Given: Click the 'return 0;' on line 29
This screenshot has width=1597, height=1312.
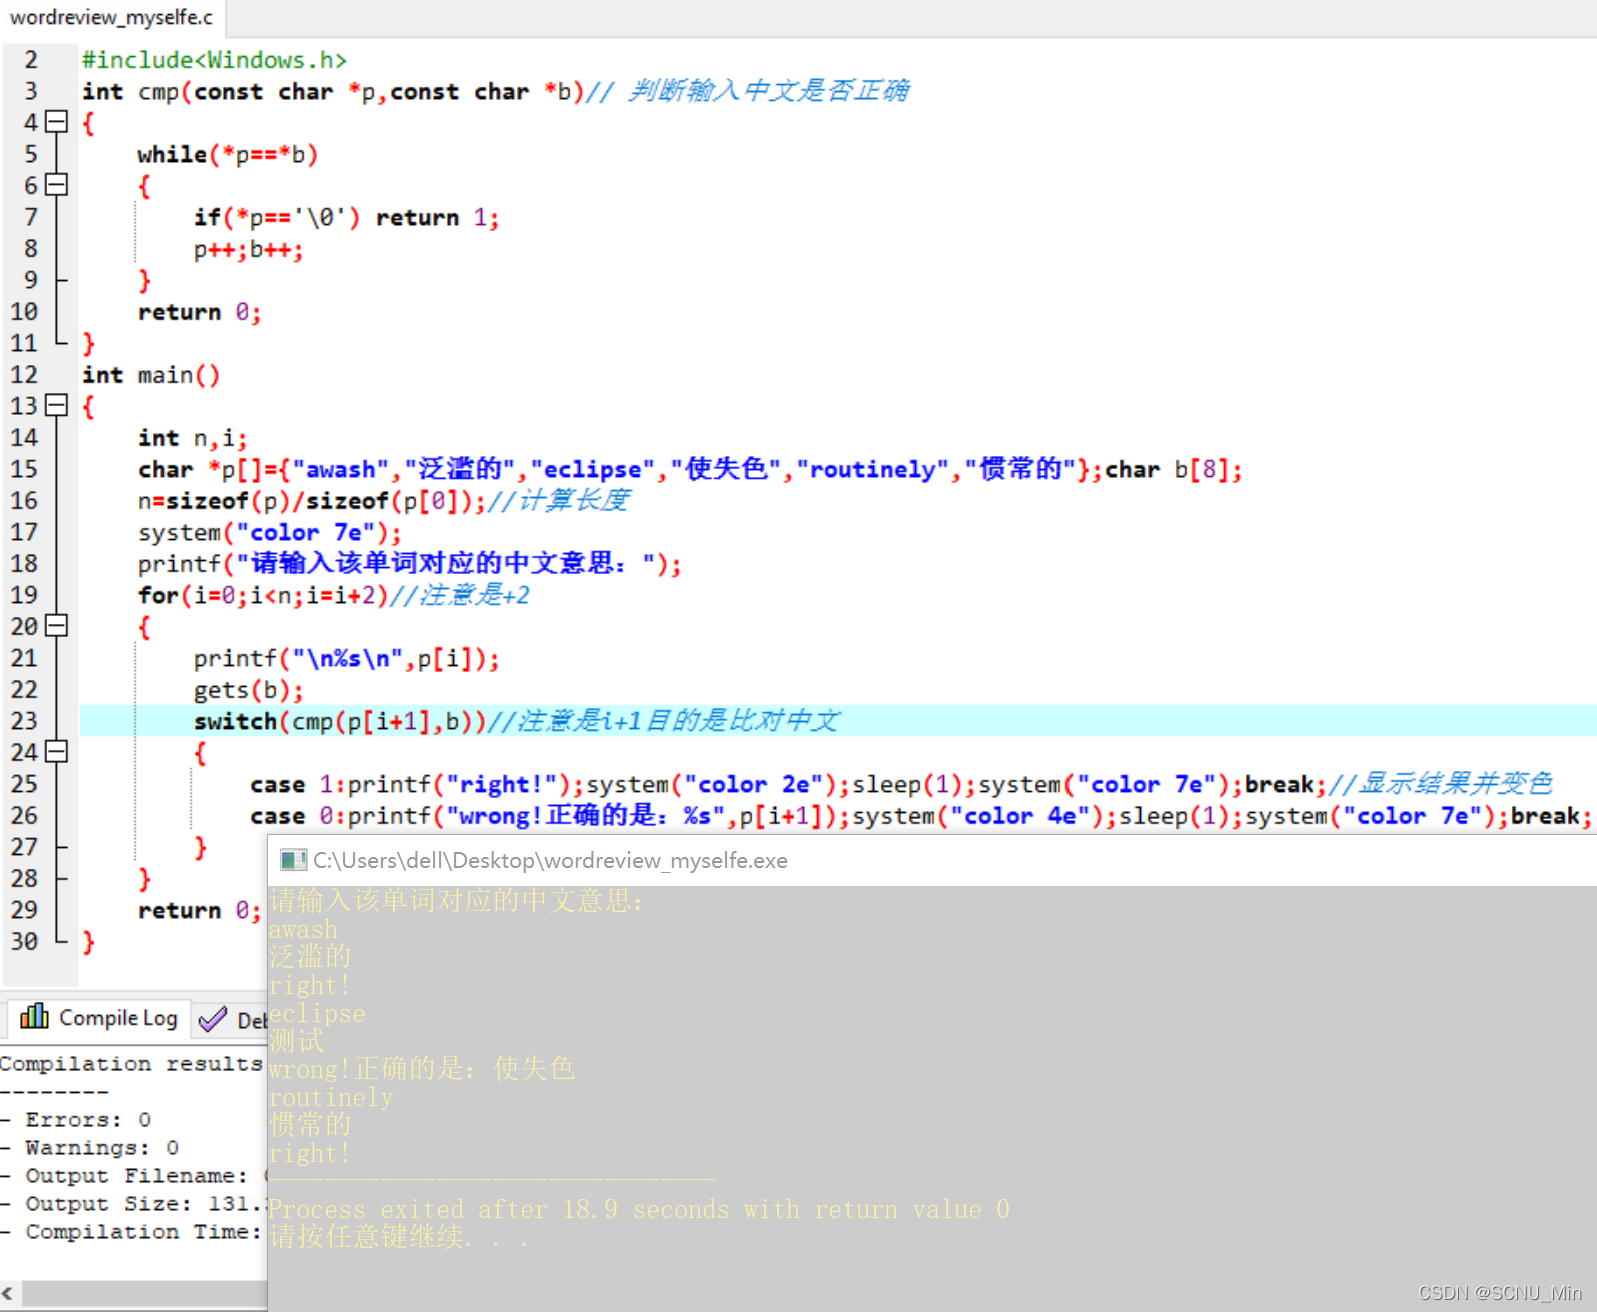Looking at the screenshot, I should click(199, 910).
